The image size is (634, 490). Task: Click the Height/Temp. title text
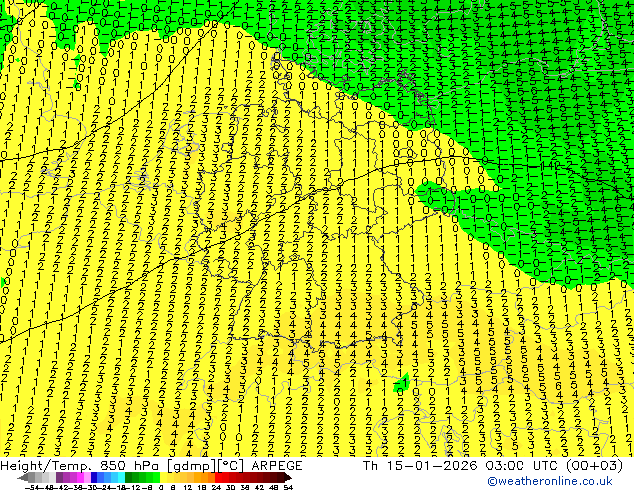pos(48,466)
